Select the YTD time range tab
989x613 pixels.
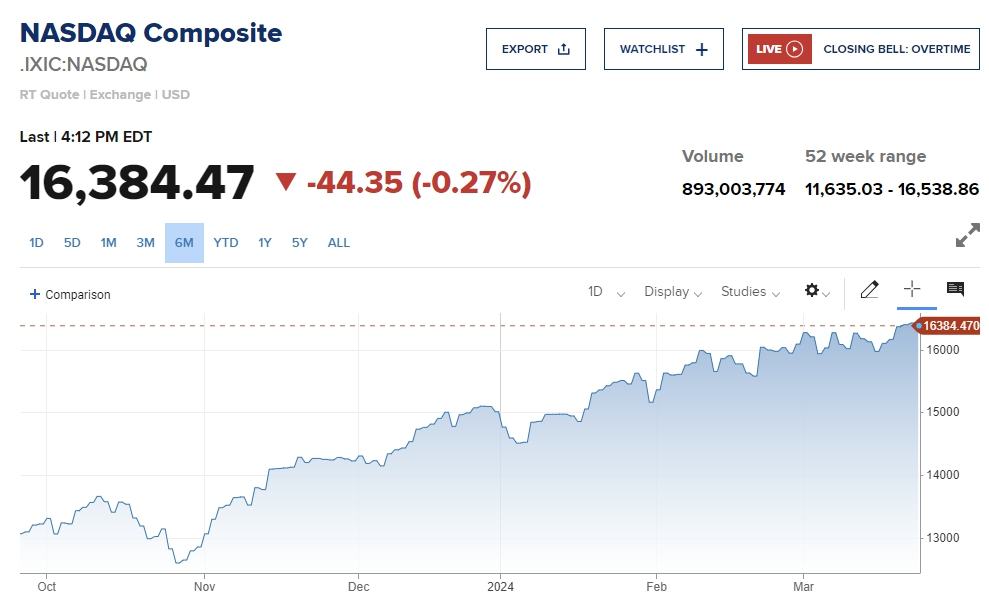coord(226,243)
